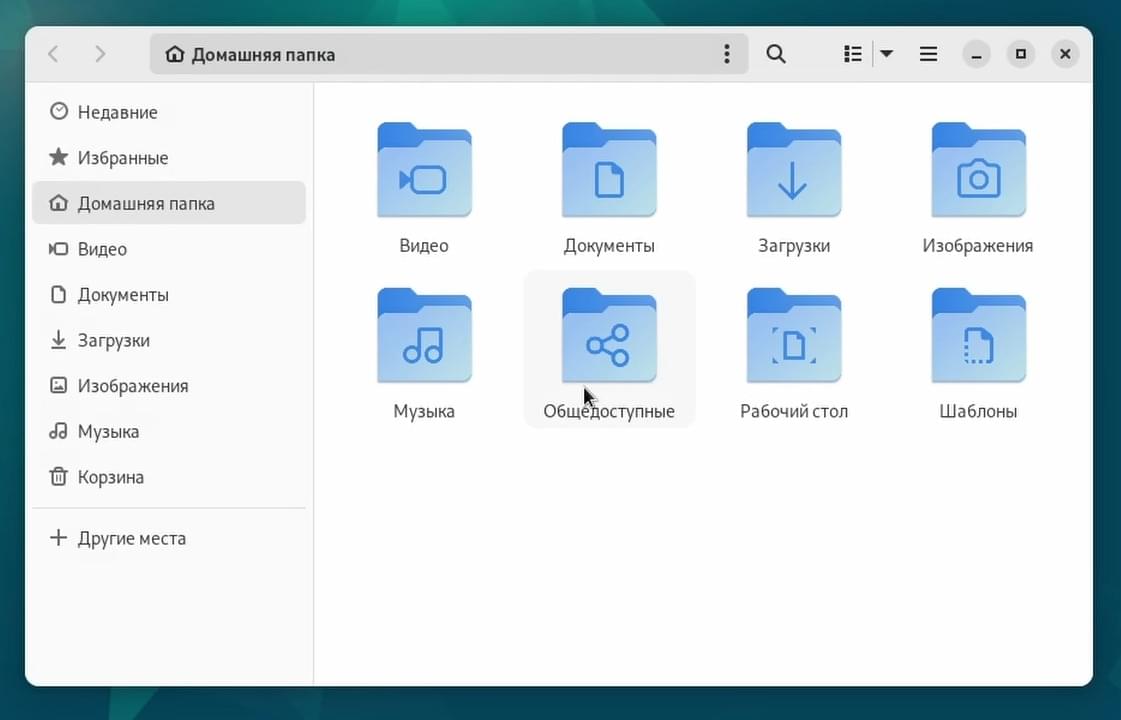Screen dimensions: 1121x720
Task: Click the Корзина label in sidebar
Action: (x=111, y=477)
